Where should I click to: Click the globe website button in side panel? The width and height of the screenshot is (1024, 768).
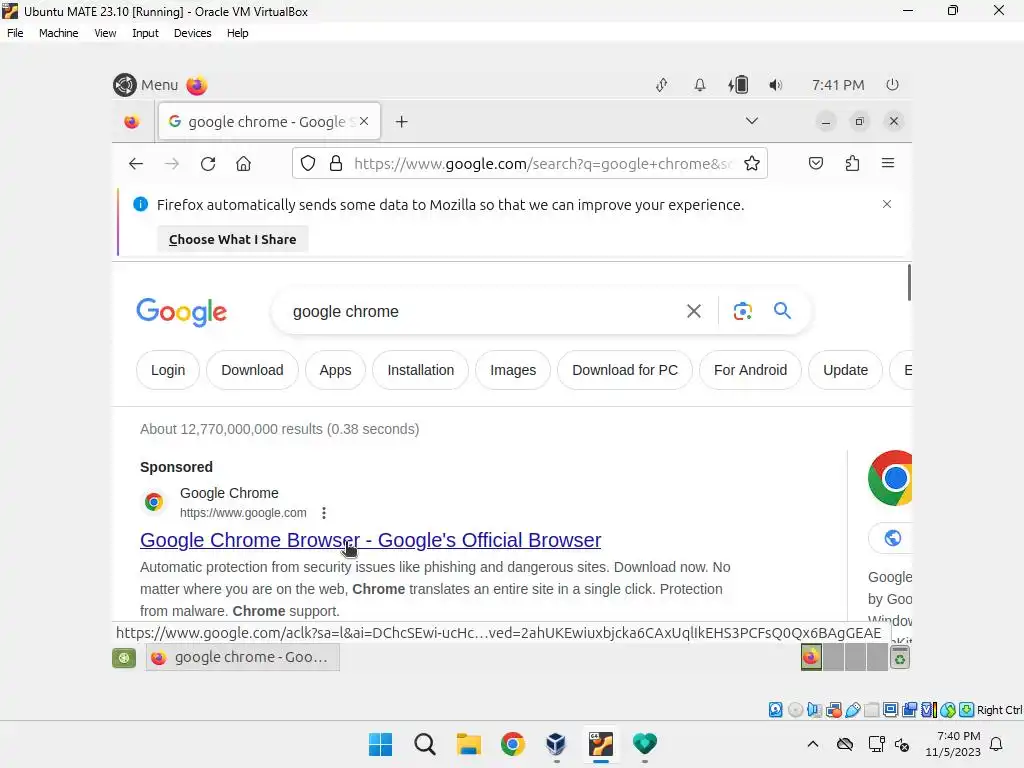(891, 538)
